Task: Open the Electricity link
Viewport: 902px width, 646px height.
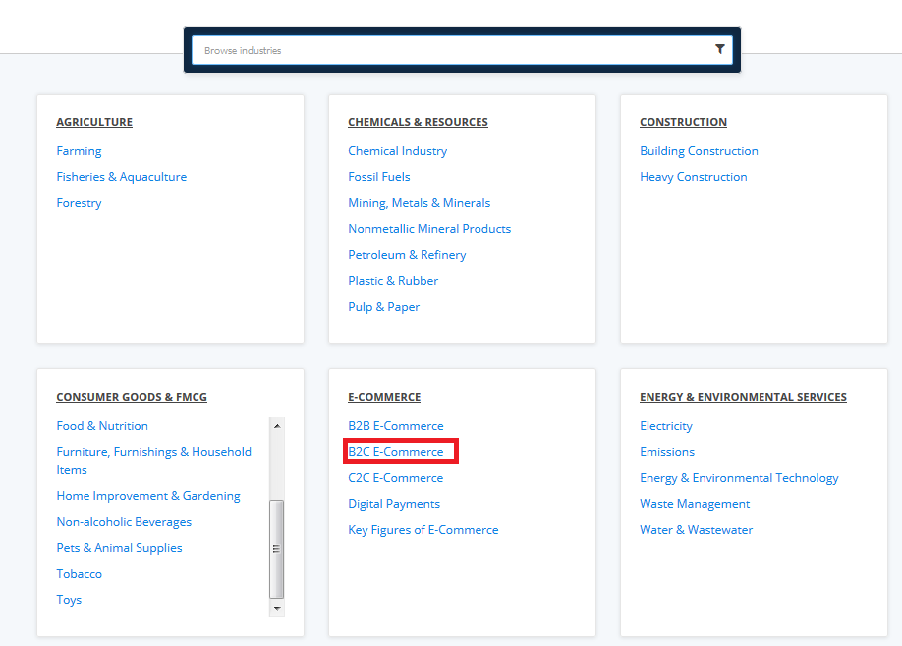Action: 666,426
